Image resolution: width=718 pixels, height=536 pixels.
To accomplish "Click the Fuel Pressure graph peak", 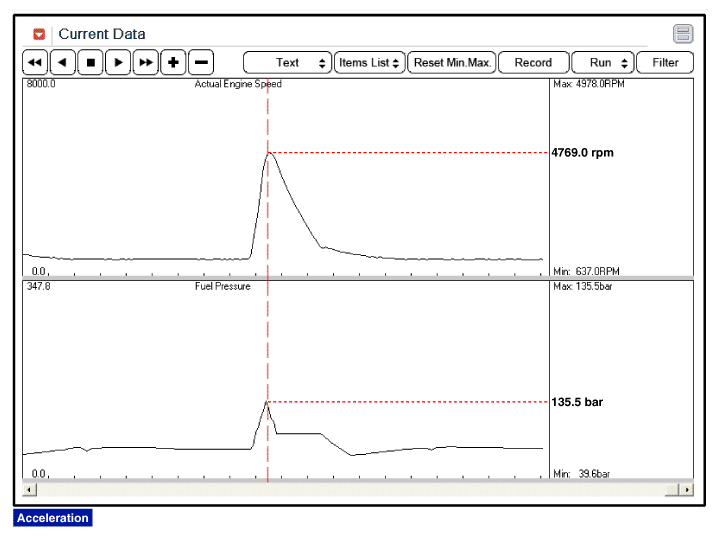I will pyautogui.click(x=267, y=402).
